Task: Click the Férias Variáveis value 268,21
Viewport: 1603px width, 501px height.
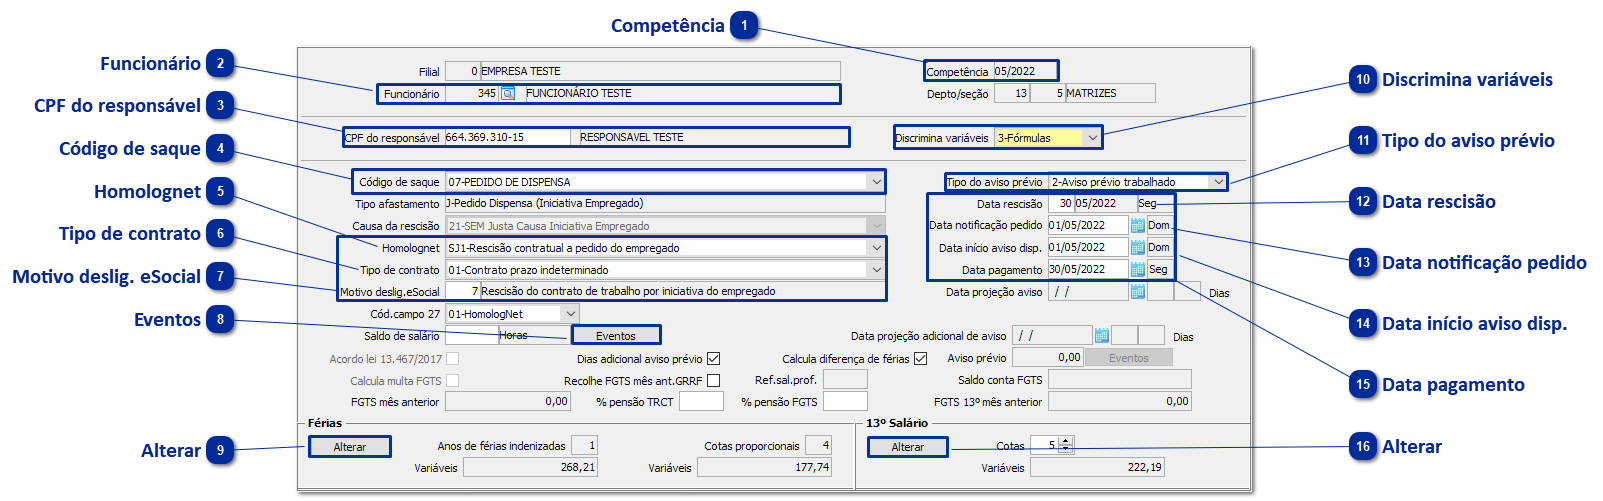Action: 530,468
